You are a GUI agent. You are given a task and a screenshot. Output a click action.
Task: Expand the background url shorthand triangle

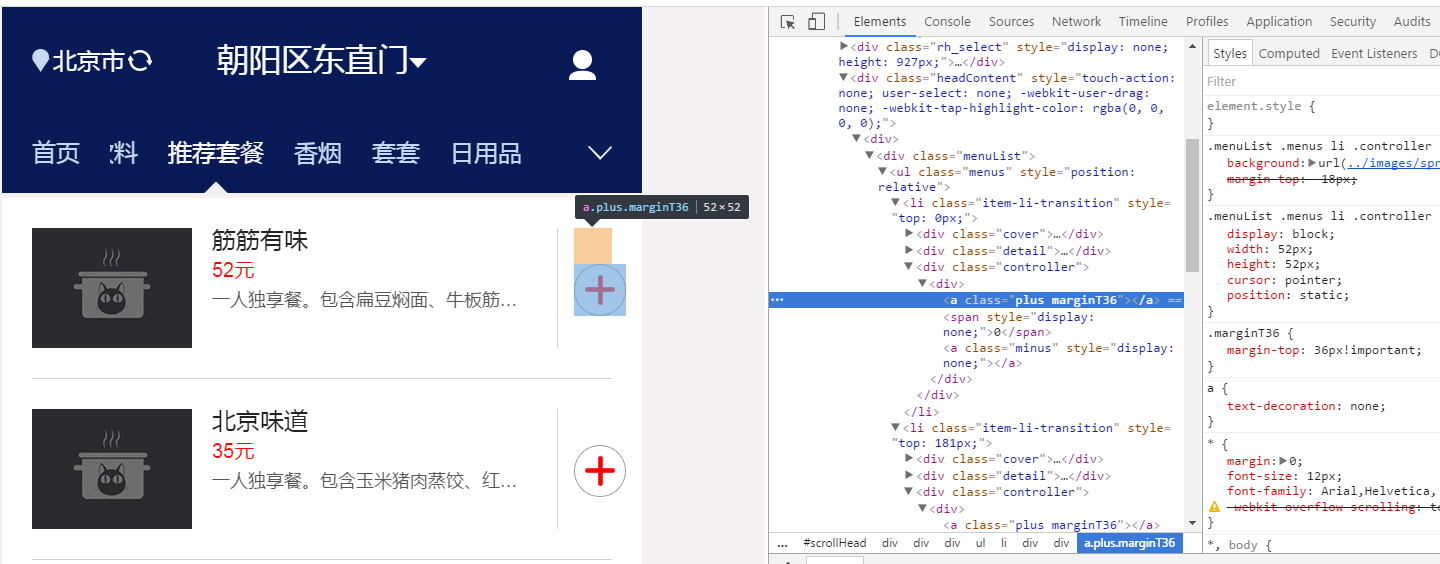point(1312,163)
